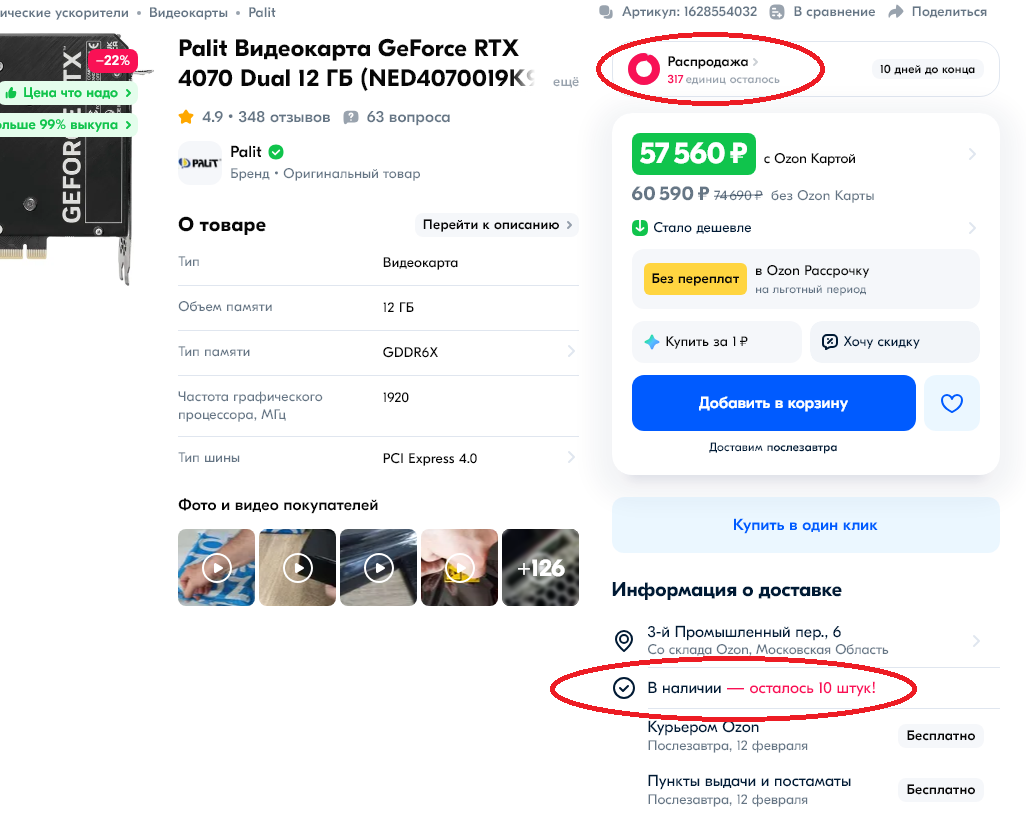Open '348 отзывов' reviews link

point(284,117)
